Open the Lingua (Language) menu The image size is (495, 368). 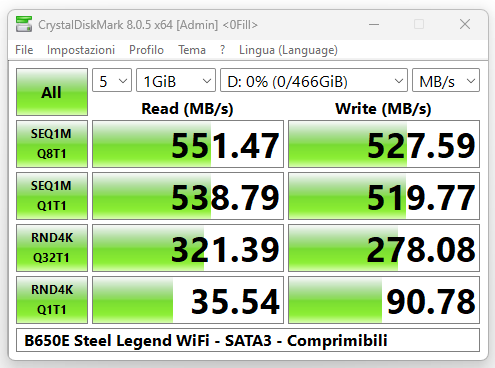pos(288,50)
